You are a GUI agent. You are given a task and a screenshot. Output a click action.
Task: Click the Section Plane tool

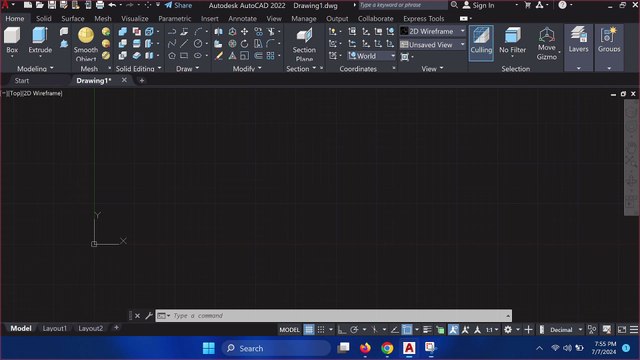[x=304, y=44]
